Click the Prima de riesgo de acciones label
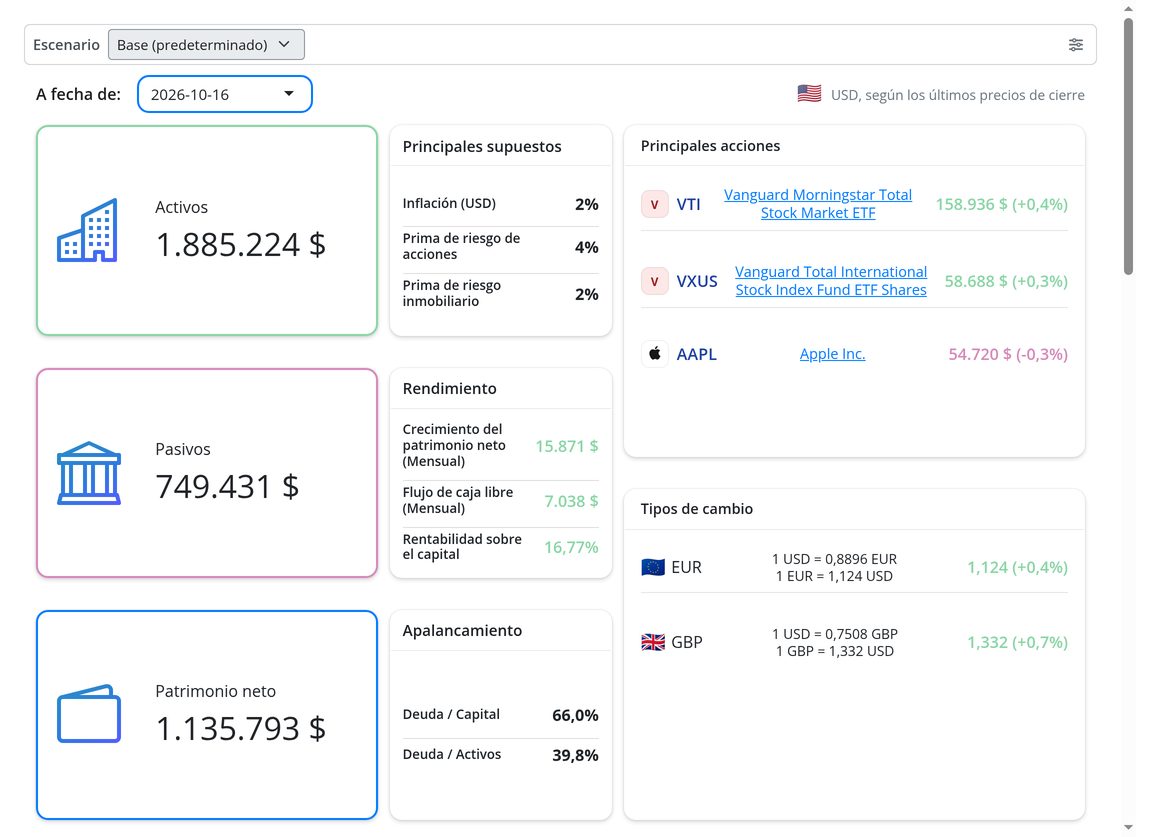This screenshot has height=837, width=1160. click(461, 246)
